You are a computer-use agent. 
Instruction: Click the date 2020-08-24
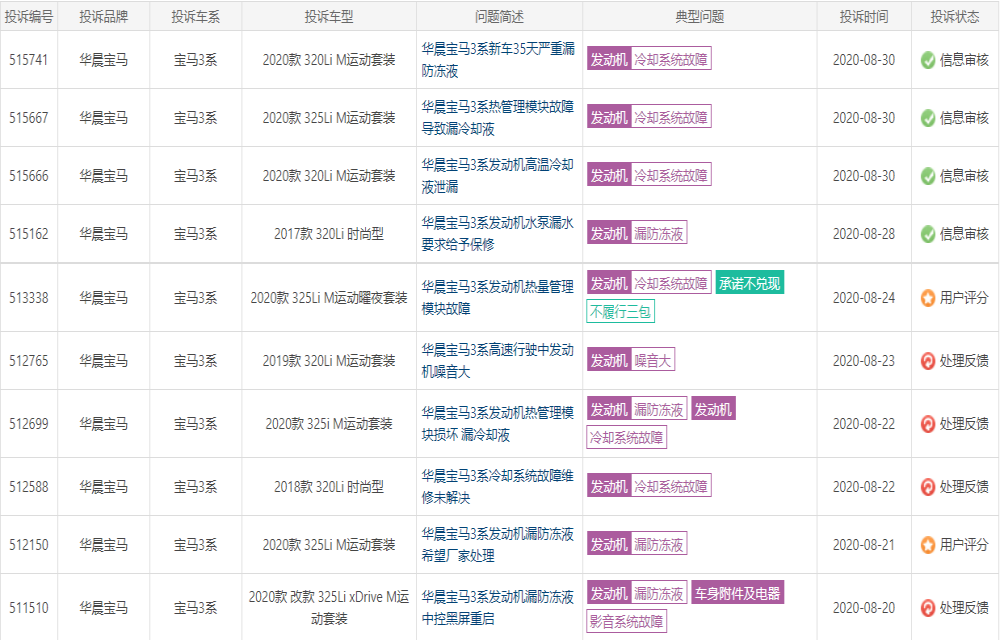pyautogui.click(x=864, y=298)
